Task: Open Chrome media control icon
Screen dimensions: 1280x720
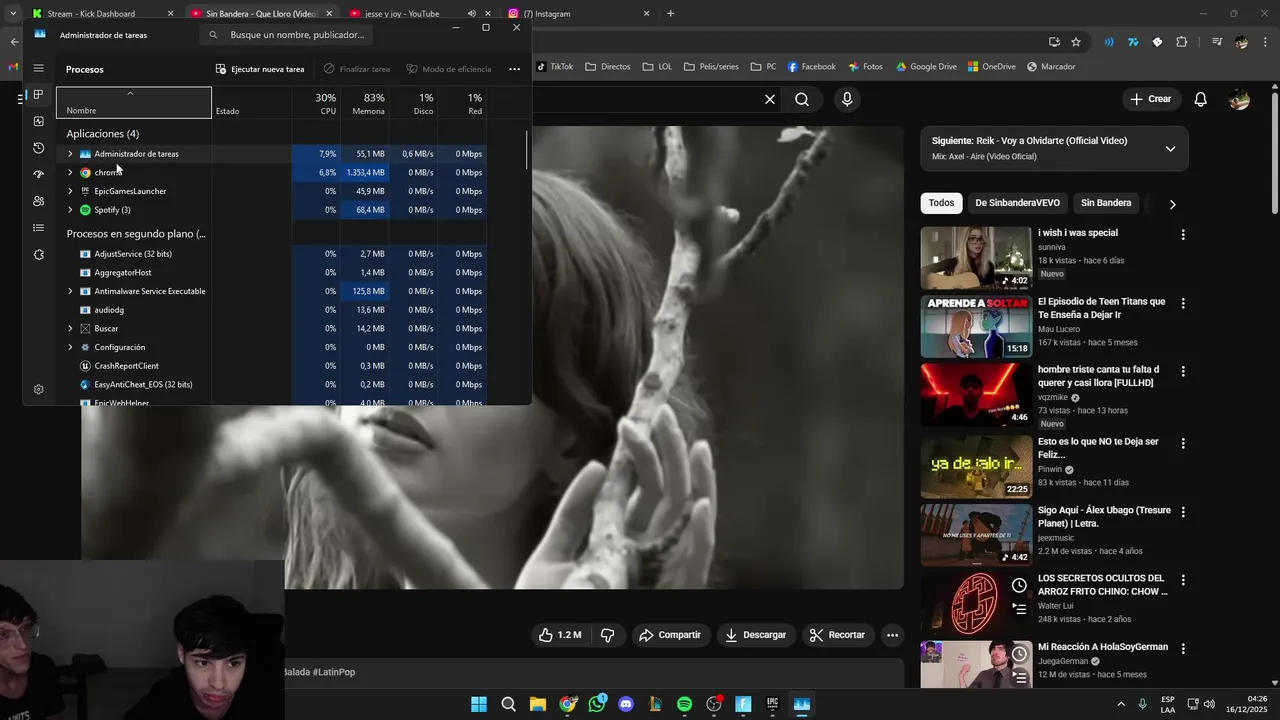Action: [1216, 42]
